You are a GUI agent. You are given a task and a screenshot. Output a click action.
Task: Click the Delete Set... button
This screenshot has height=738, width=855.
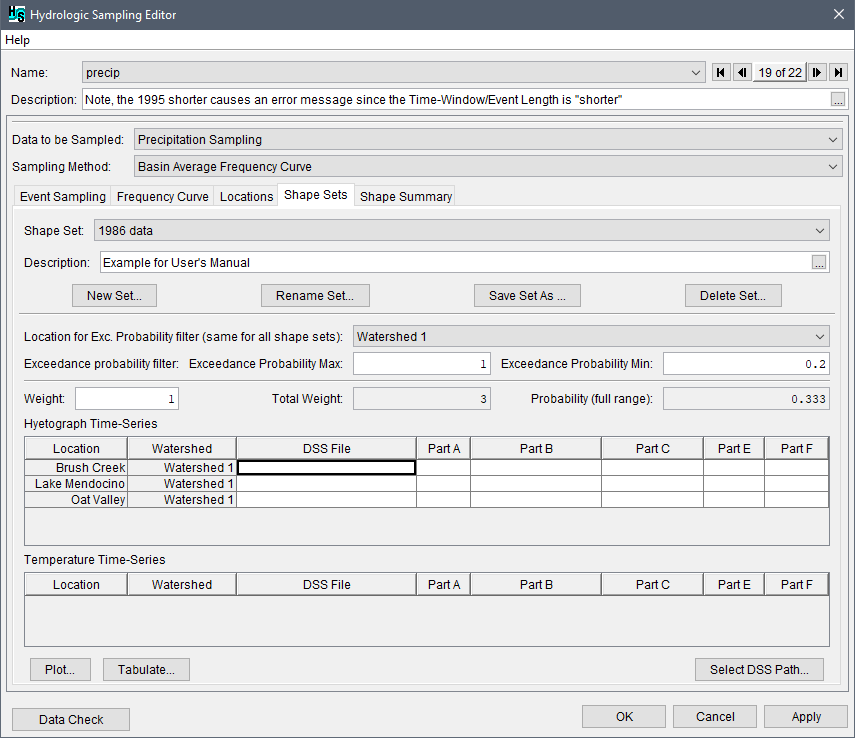733,296
